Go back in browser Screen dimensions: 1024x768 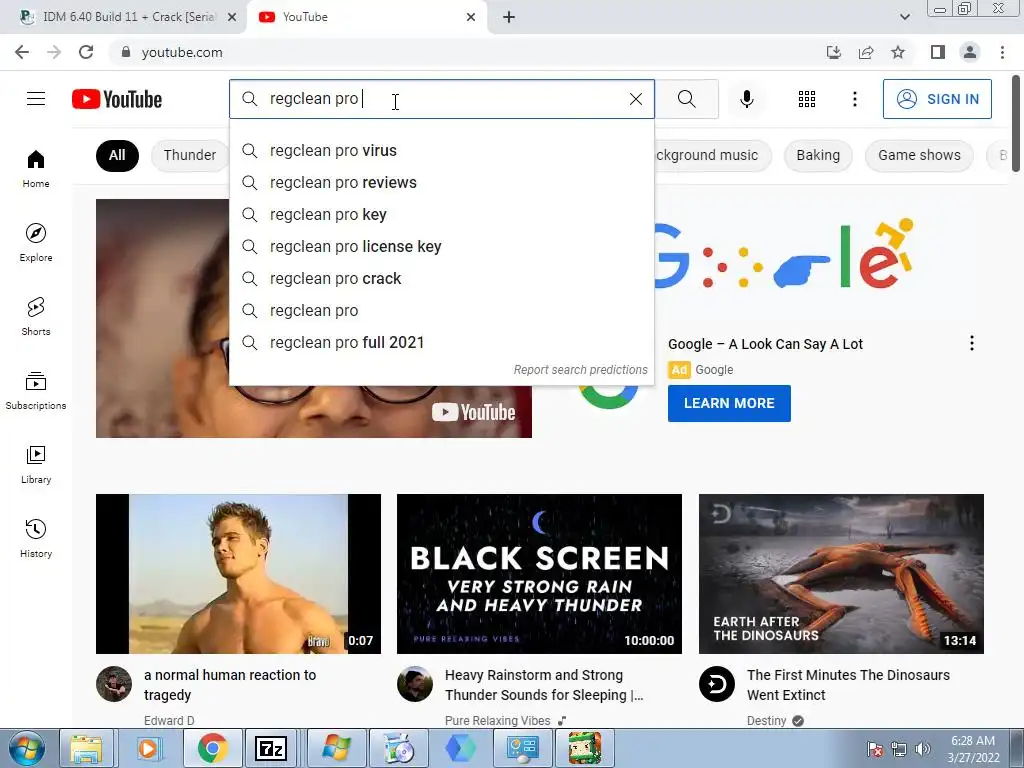point(22,52)
